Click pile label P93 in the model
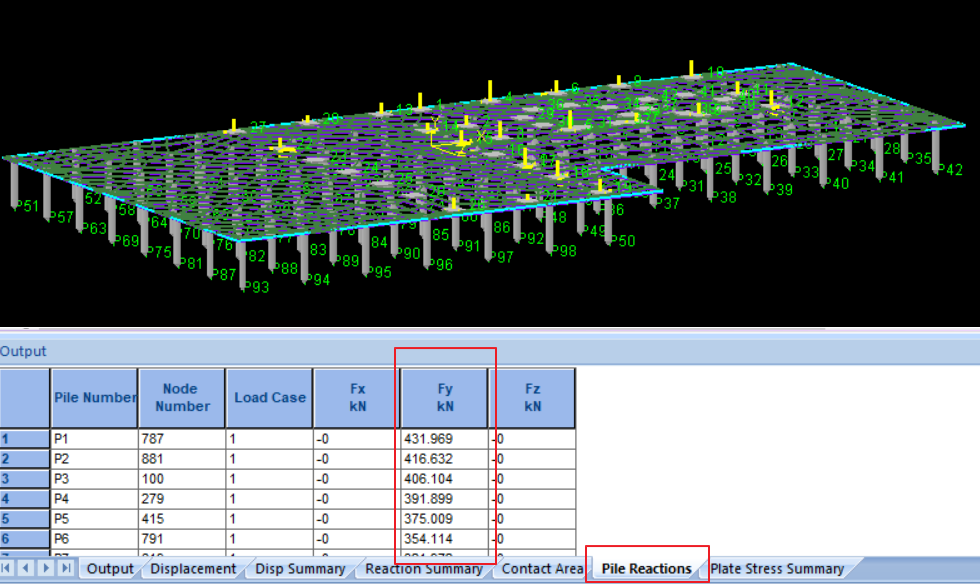This screenshot has height=584, width=980. 255,288
